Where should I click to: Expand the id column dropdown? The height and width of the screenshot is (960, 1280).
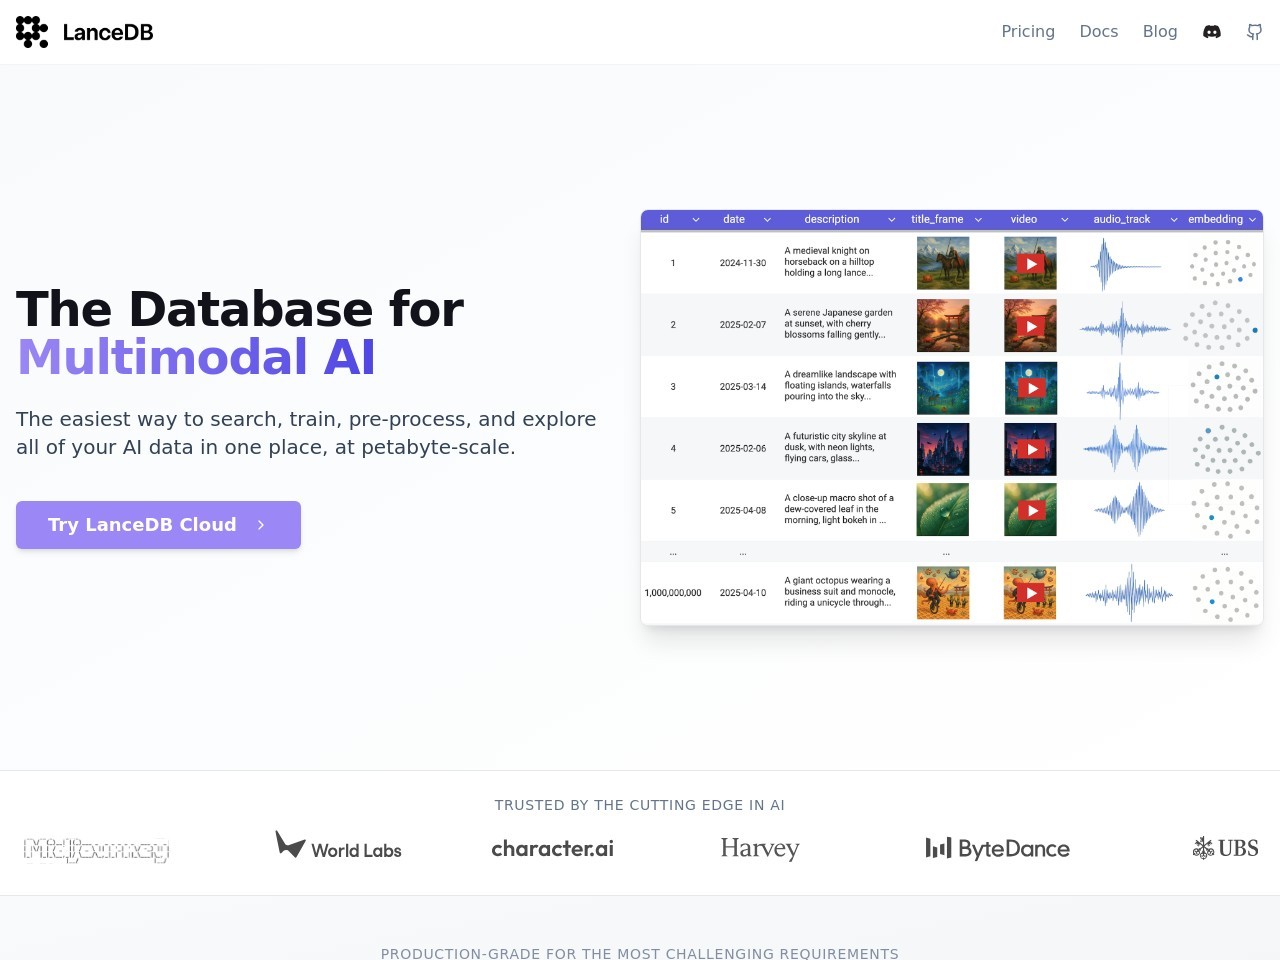pyautogui.click(x=696, y=220)
